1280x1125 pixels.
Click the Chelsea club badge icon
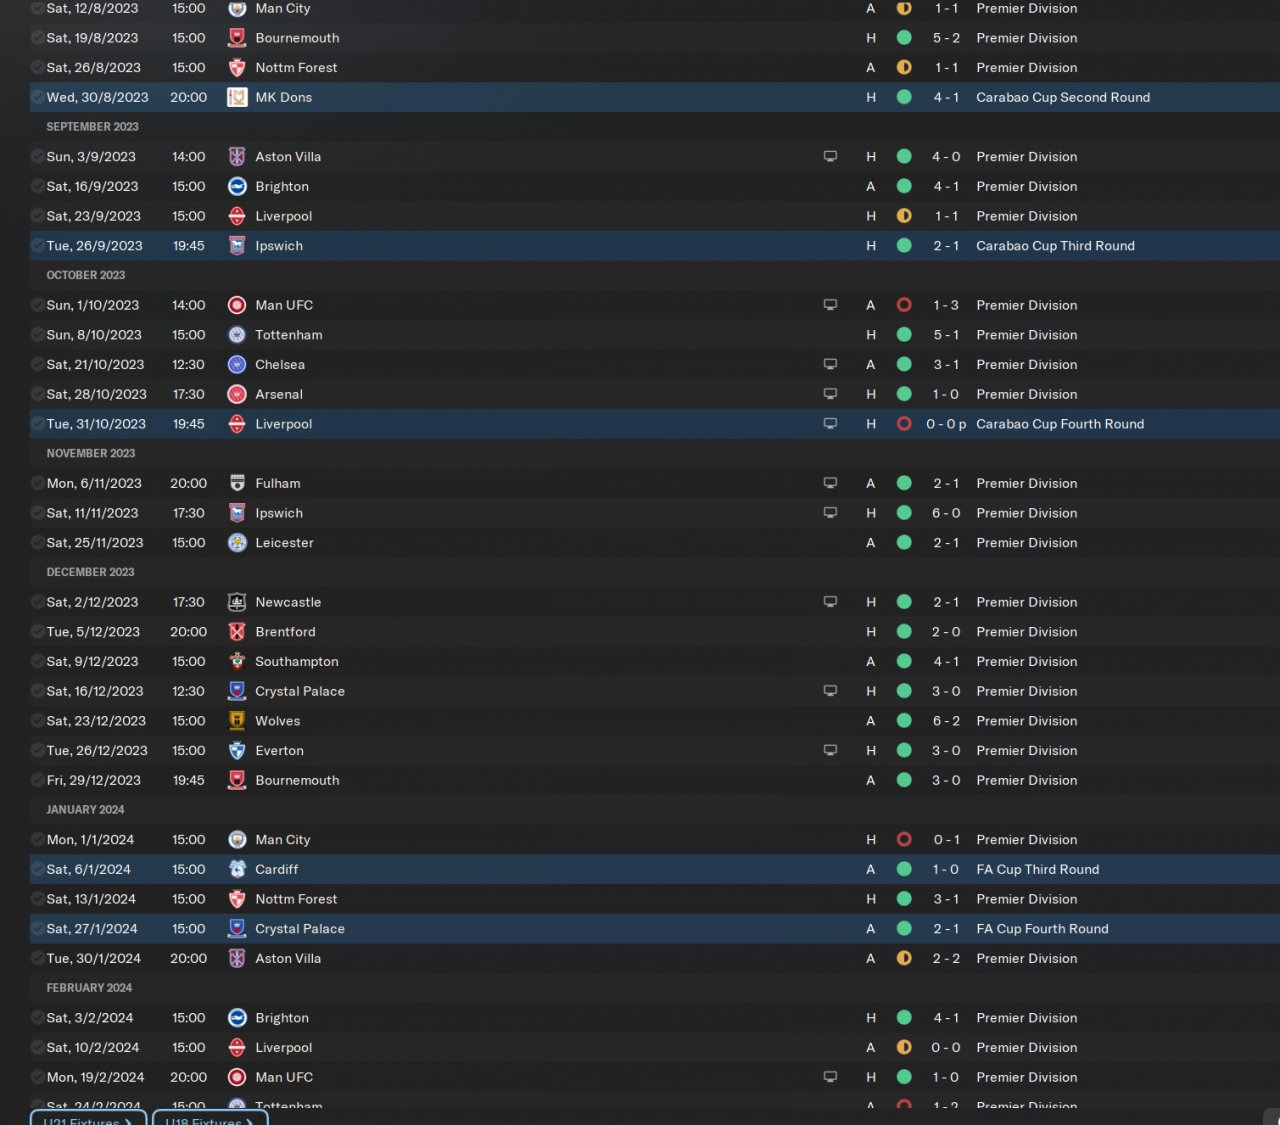click(237, 365)
